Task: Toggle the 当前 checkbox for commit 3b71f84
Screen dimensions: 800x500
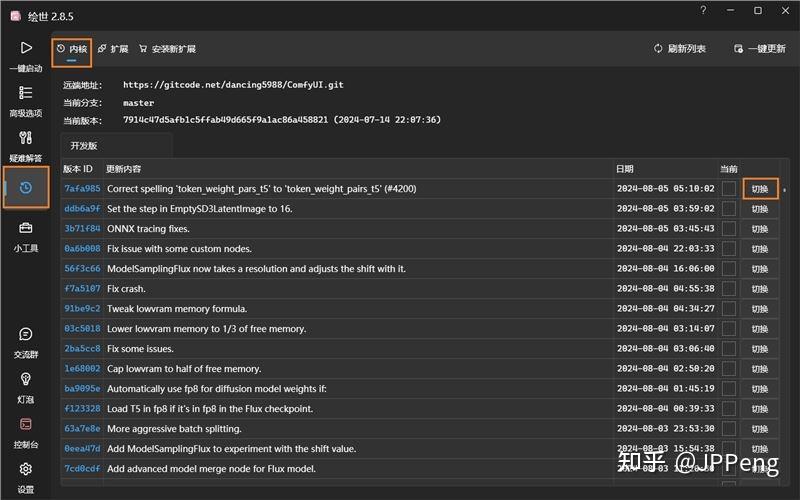Action: (x=729, y=228)
